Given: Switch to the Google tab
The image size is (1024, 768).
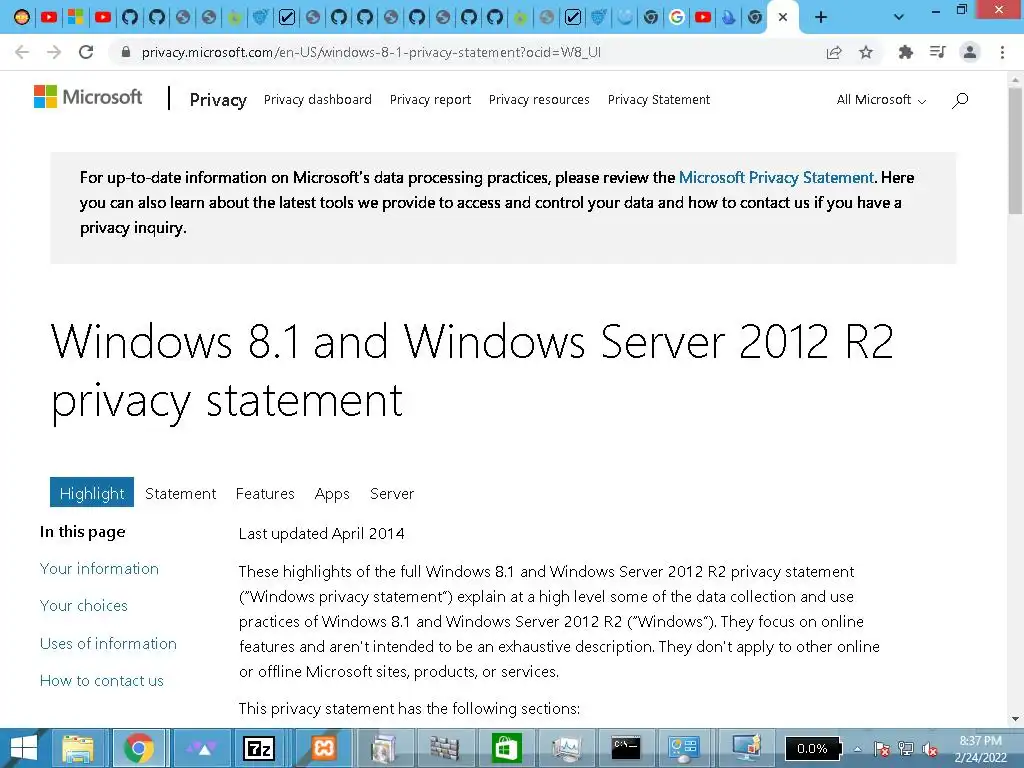Looking at the screenshot, I should (x=677, y=17).
